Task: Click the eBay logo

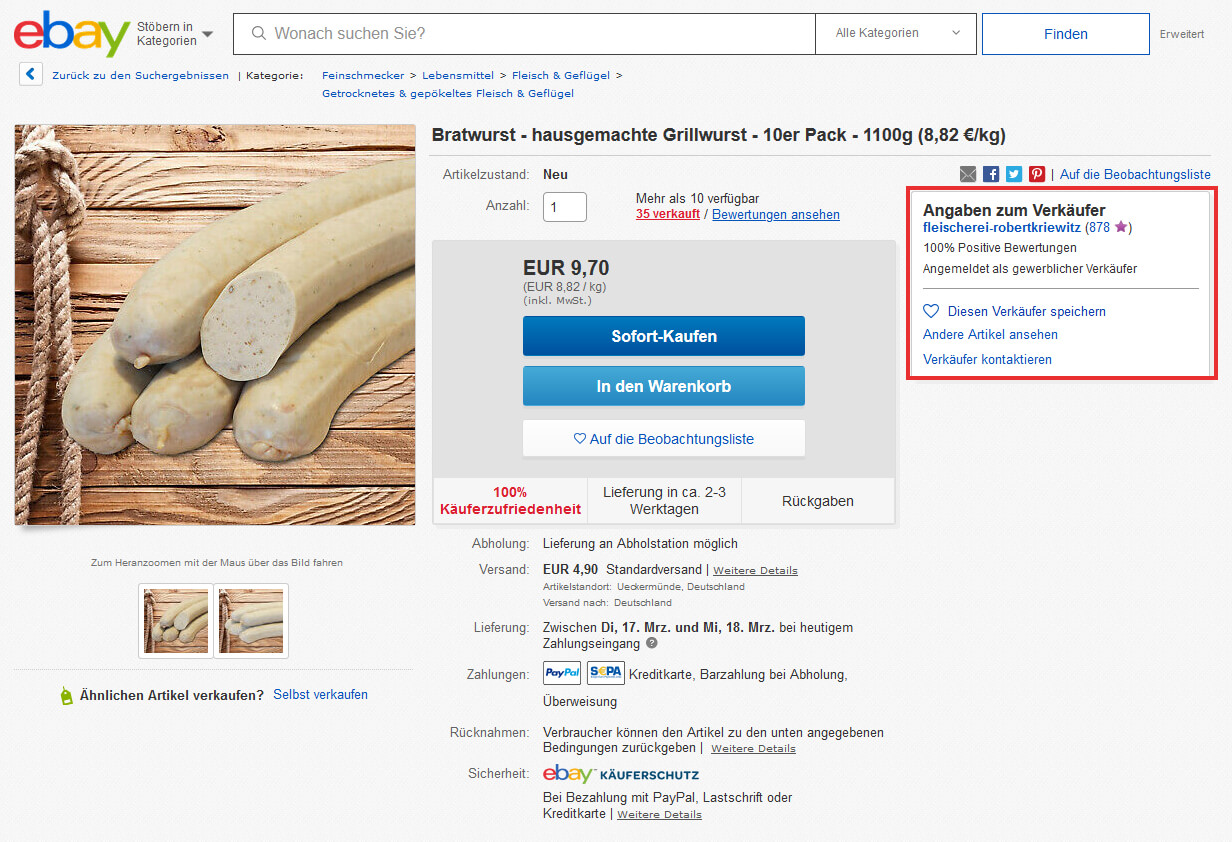Action: [x=72, y=34]
